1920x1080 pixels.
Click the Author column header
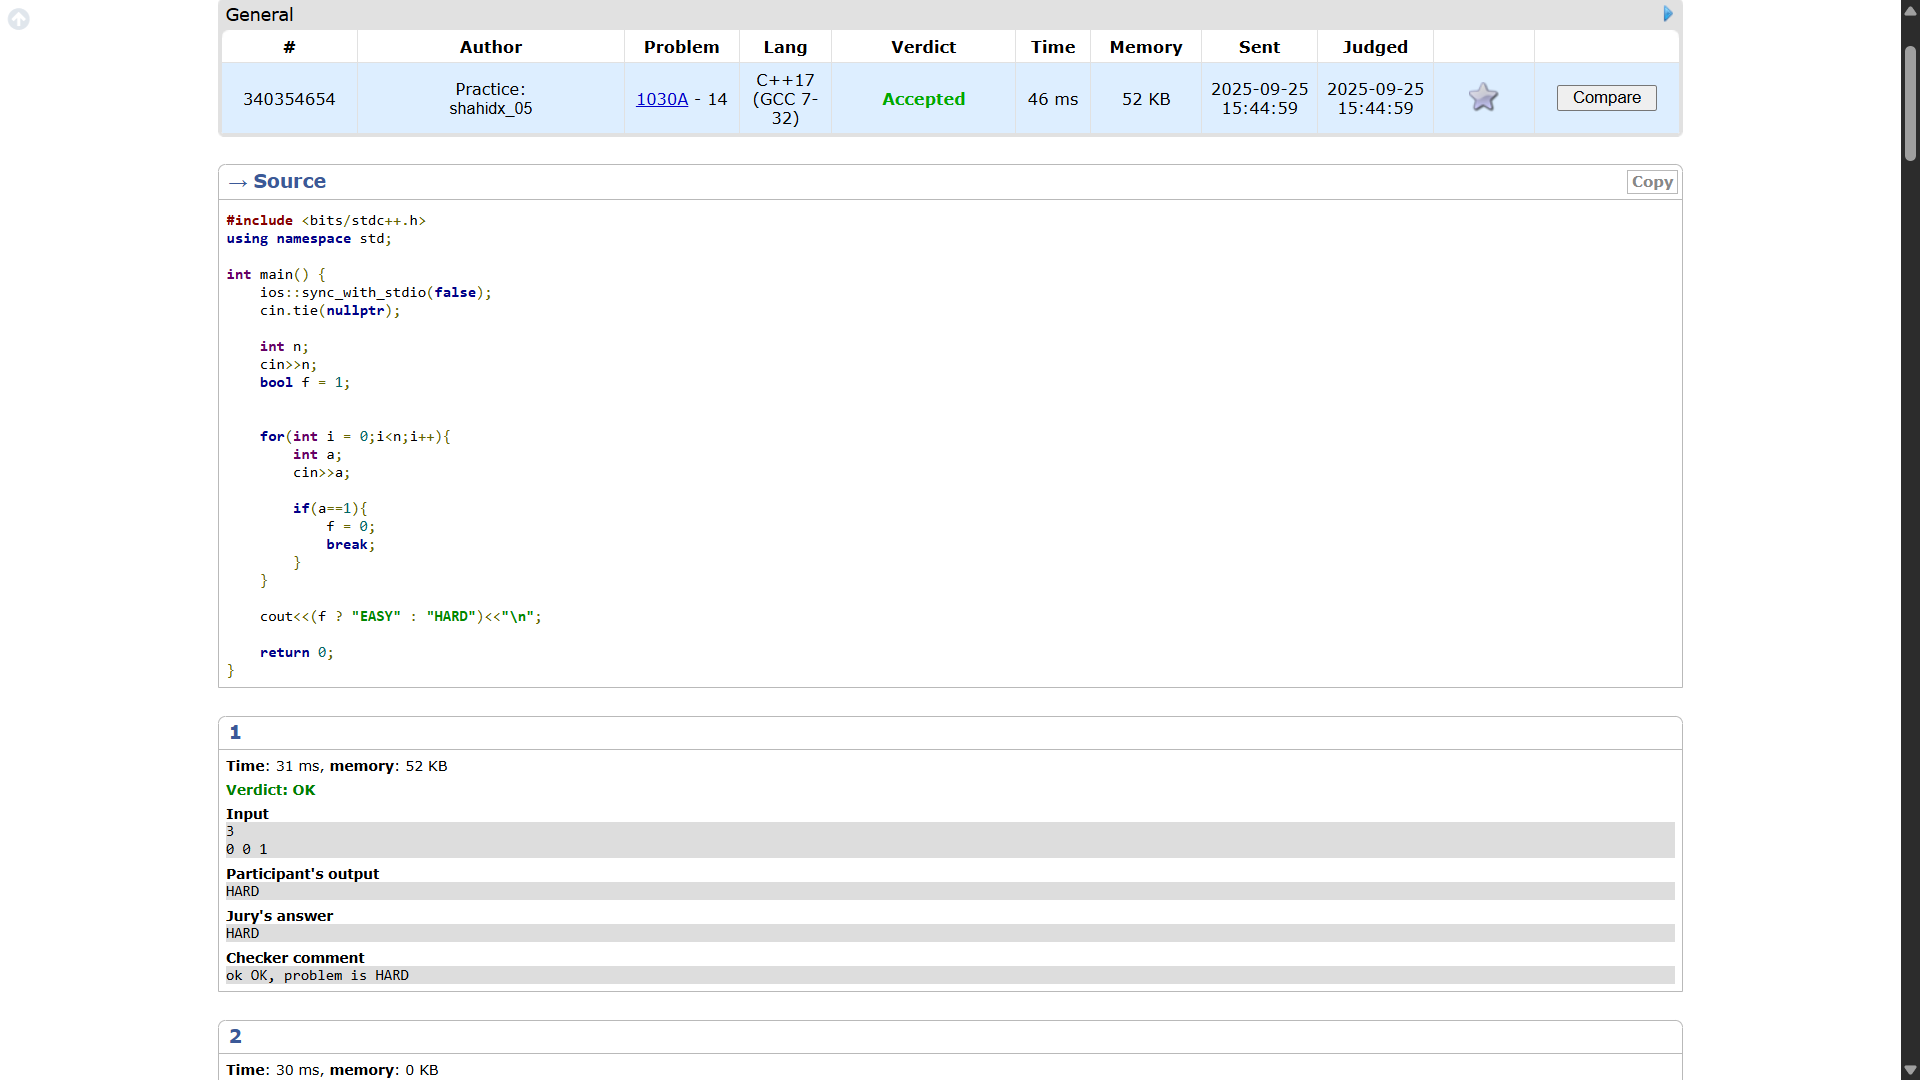(490, 47)
